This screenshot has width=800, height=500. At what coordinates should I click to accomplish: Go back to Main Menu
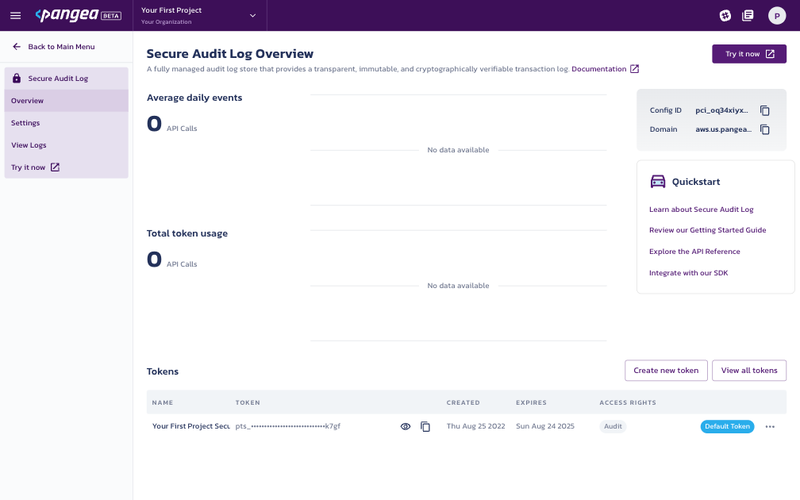coord(54,47)
